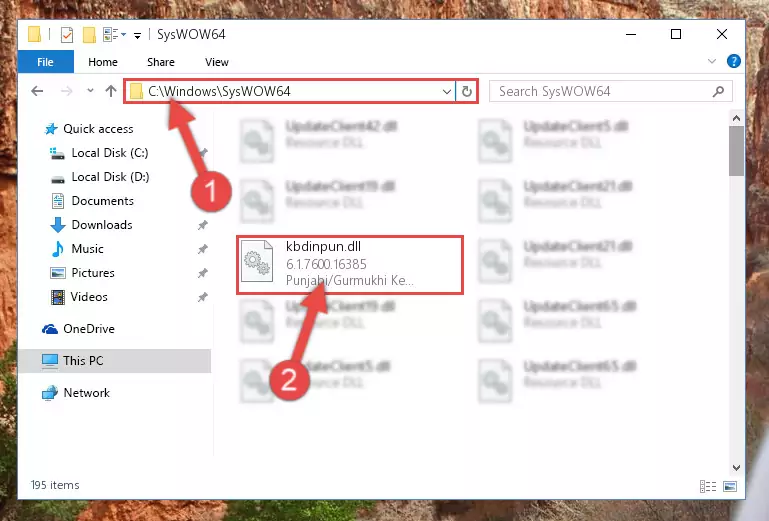
Task: Select This PC in the navigation pane
Action: coord(114,361)
